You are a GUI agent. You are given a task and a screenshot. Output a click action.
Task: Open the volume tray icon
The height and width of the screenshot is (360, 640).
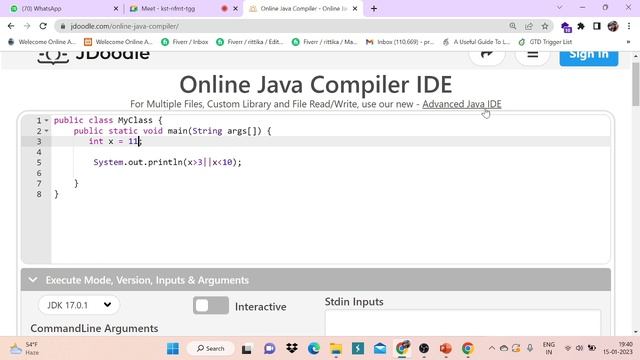click(579, 348)
